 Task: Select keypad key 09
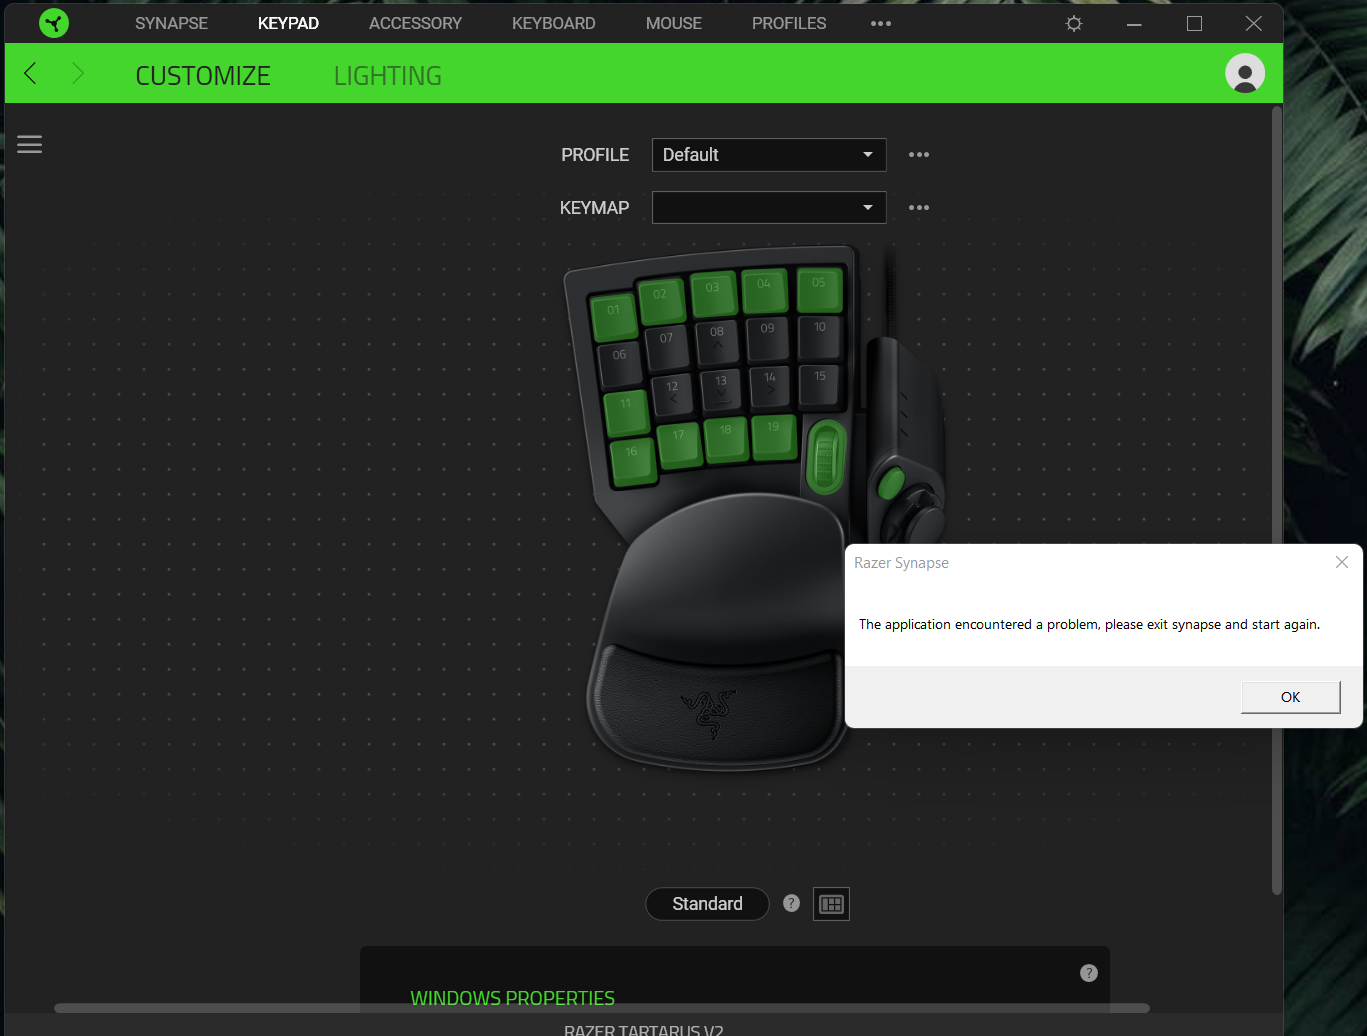768,338
